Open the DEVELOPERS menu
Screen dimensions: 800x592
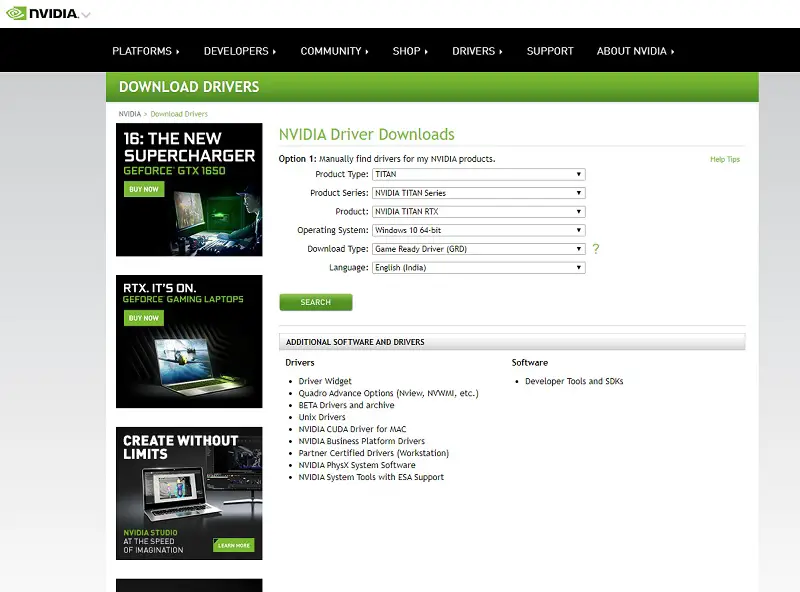pyautogui.click(x=240, y=51)
